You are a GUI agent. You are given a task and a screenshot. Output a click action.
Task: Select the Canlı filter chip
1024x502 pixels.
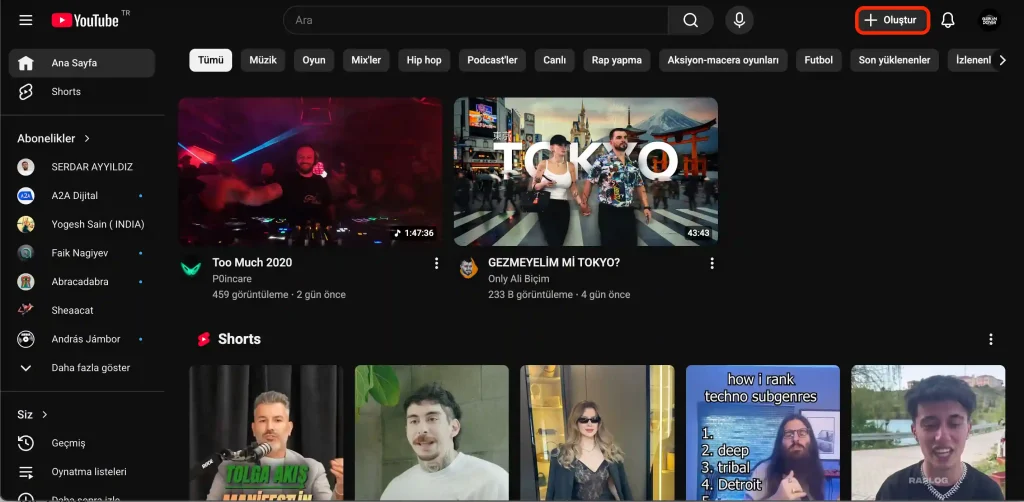554,60
